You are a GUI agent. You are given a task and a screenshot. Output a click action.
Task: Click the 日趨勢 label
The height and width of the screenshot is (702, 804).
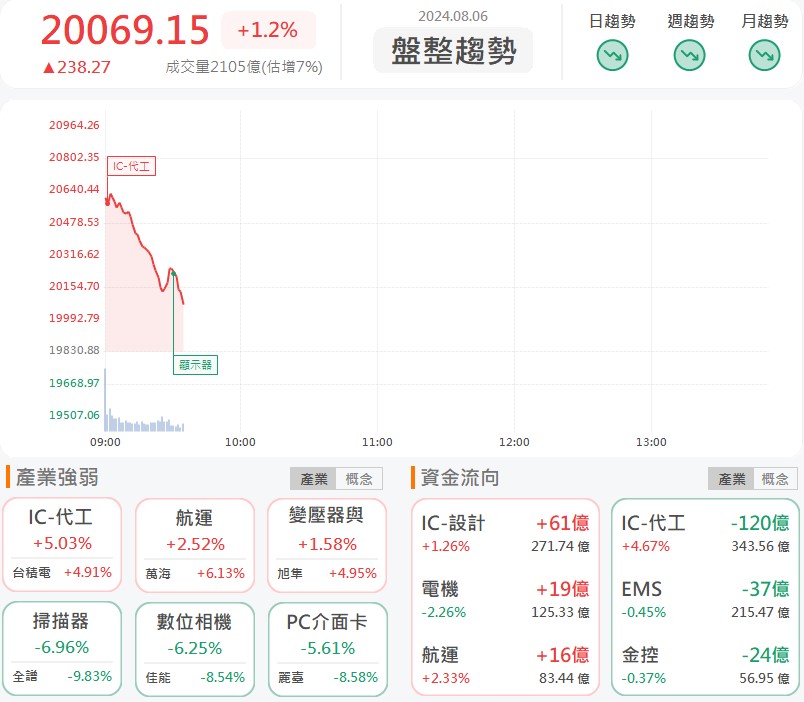[x=612, y=21]
